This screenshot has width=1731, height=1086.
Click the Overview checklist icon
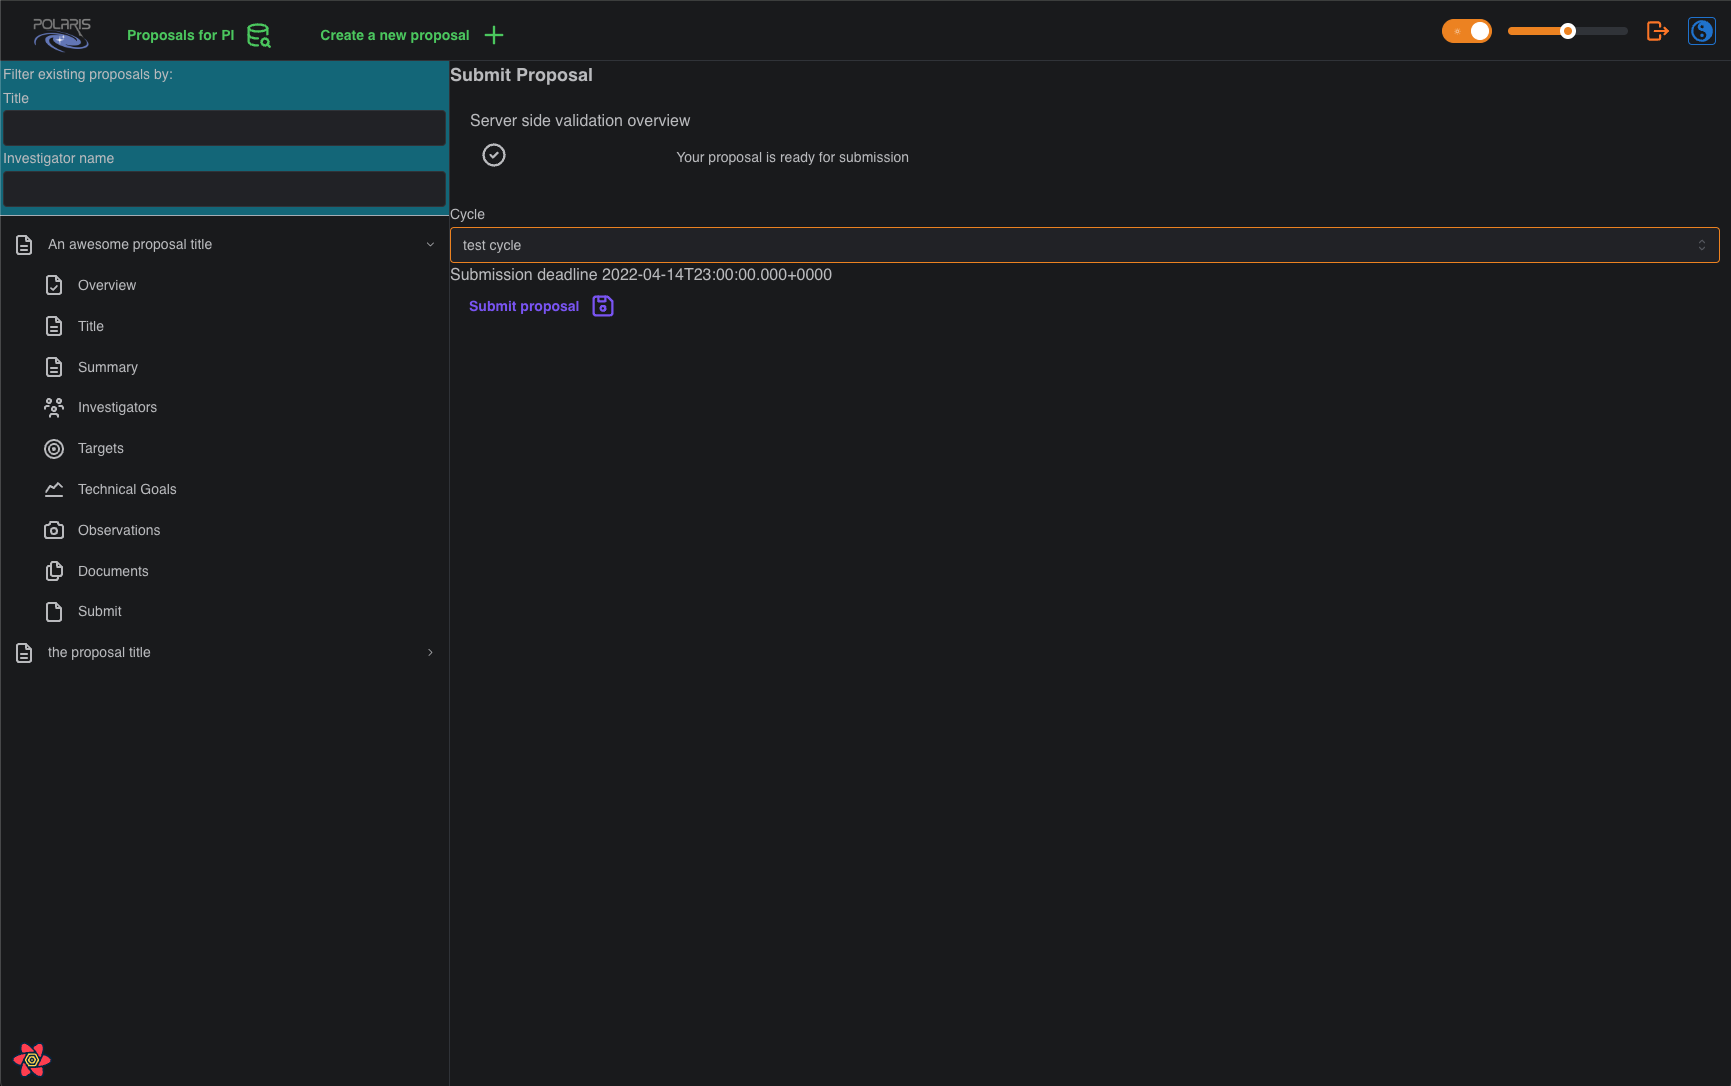54,286
